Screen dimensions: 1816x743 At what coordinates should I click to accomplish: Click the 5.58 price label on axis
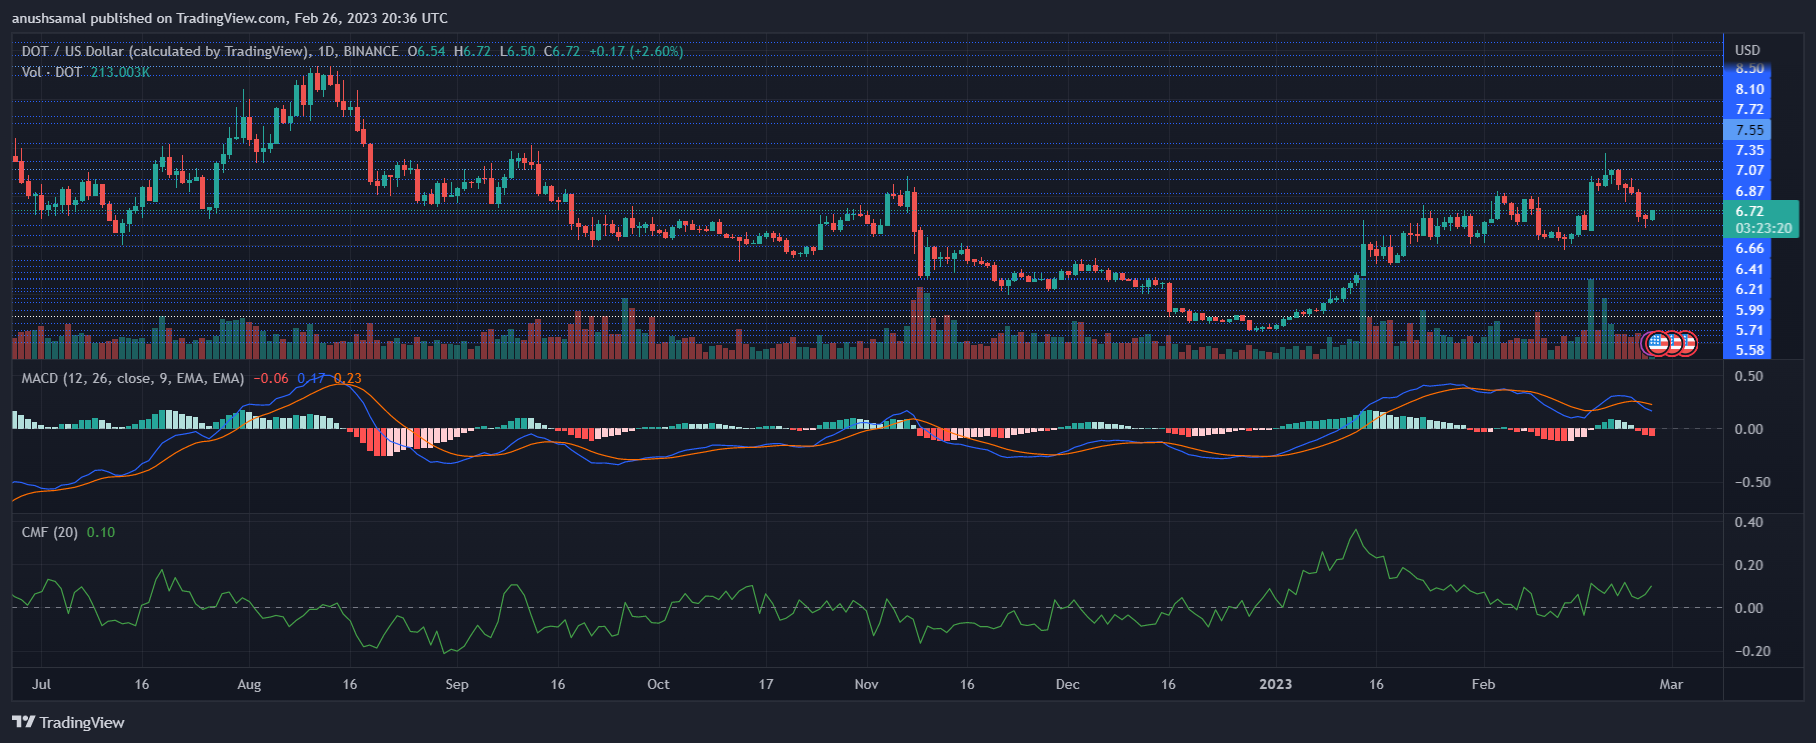pos(1749,350)
